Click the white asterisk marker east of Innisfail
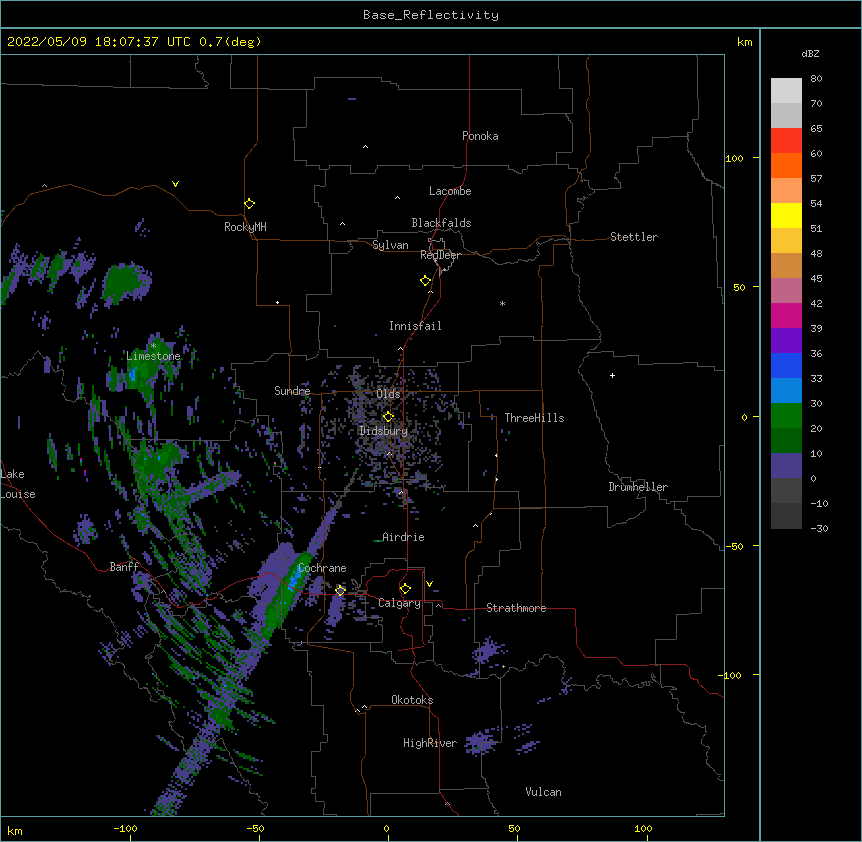 tap(502, 303)
